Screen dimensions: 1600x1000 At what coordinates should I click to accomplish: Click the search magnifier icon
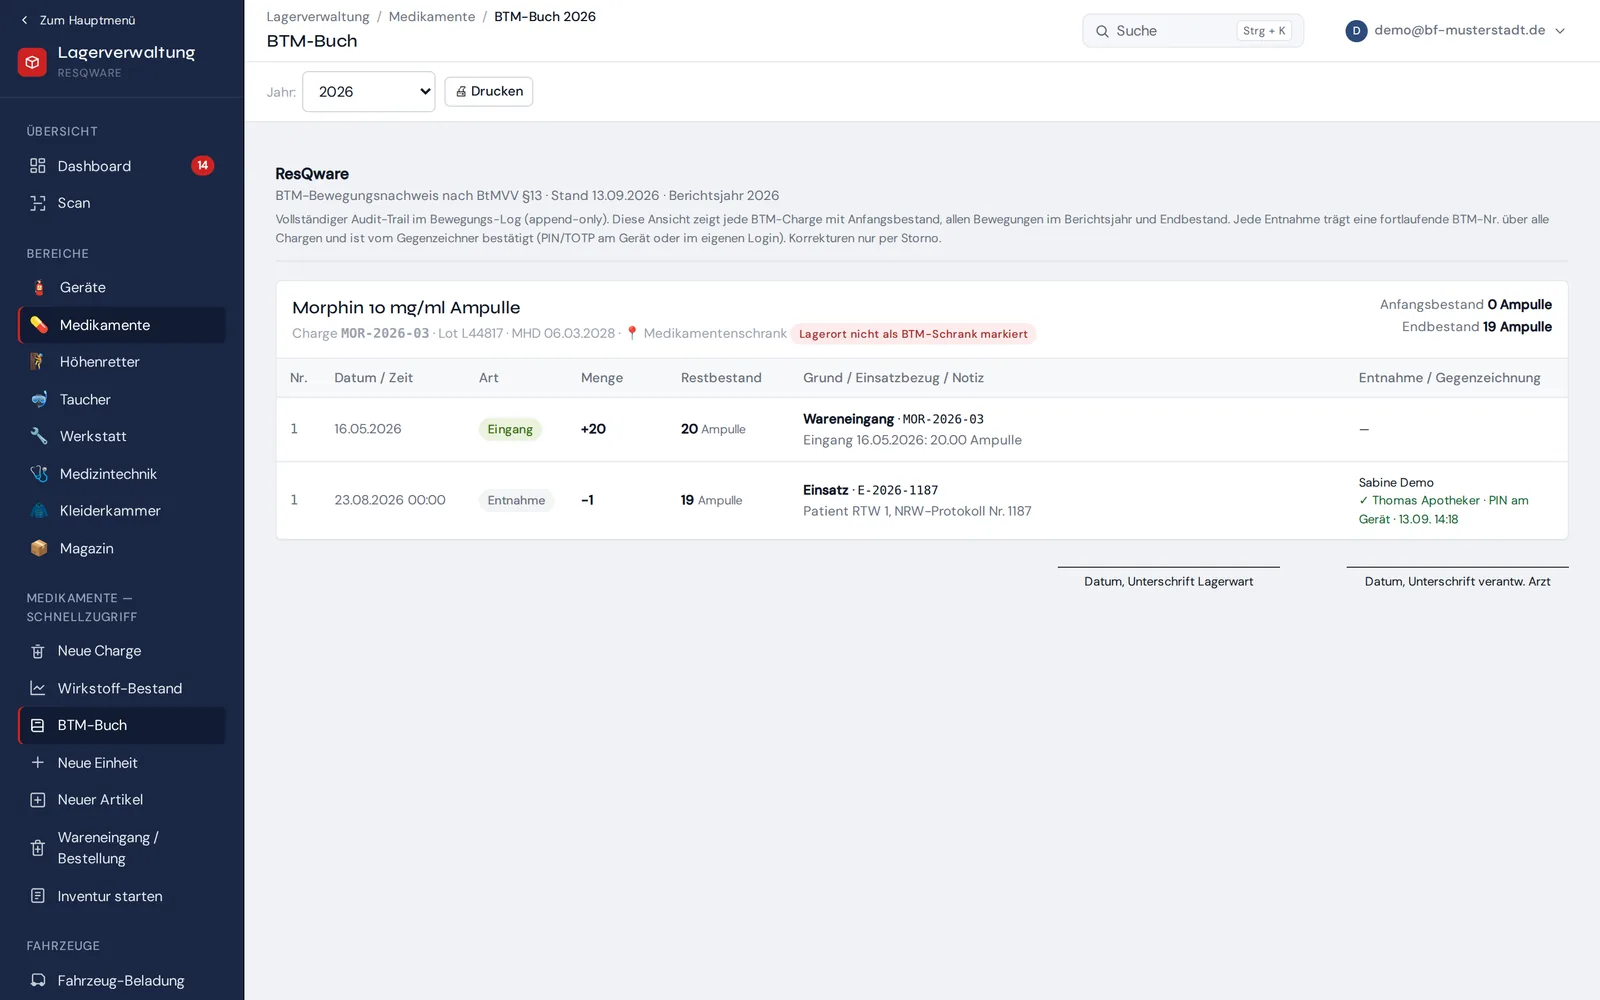[1102, 31]
